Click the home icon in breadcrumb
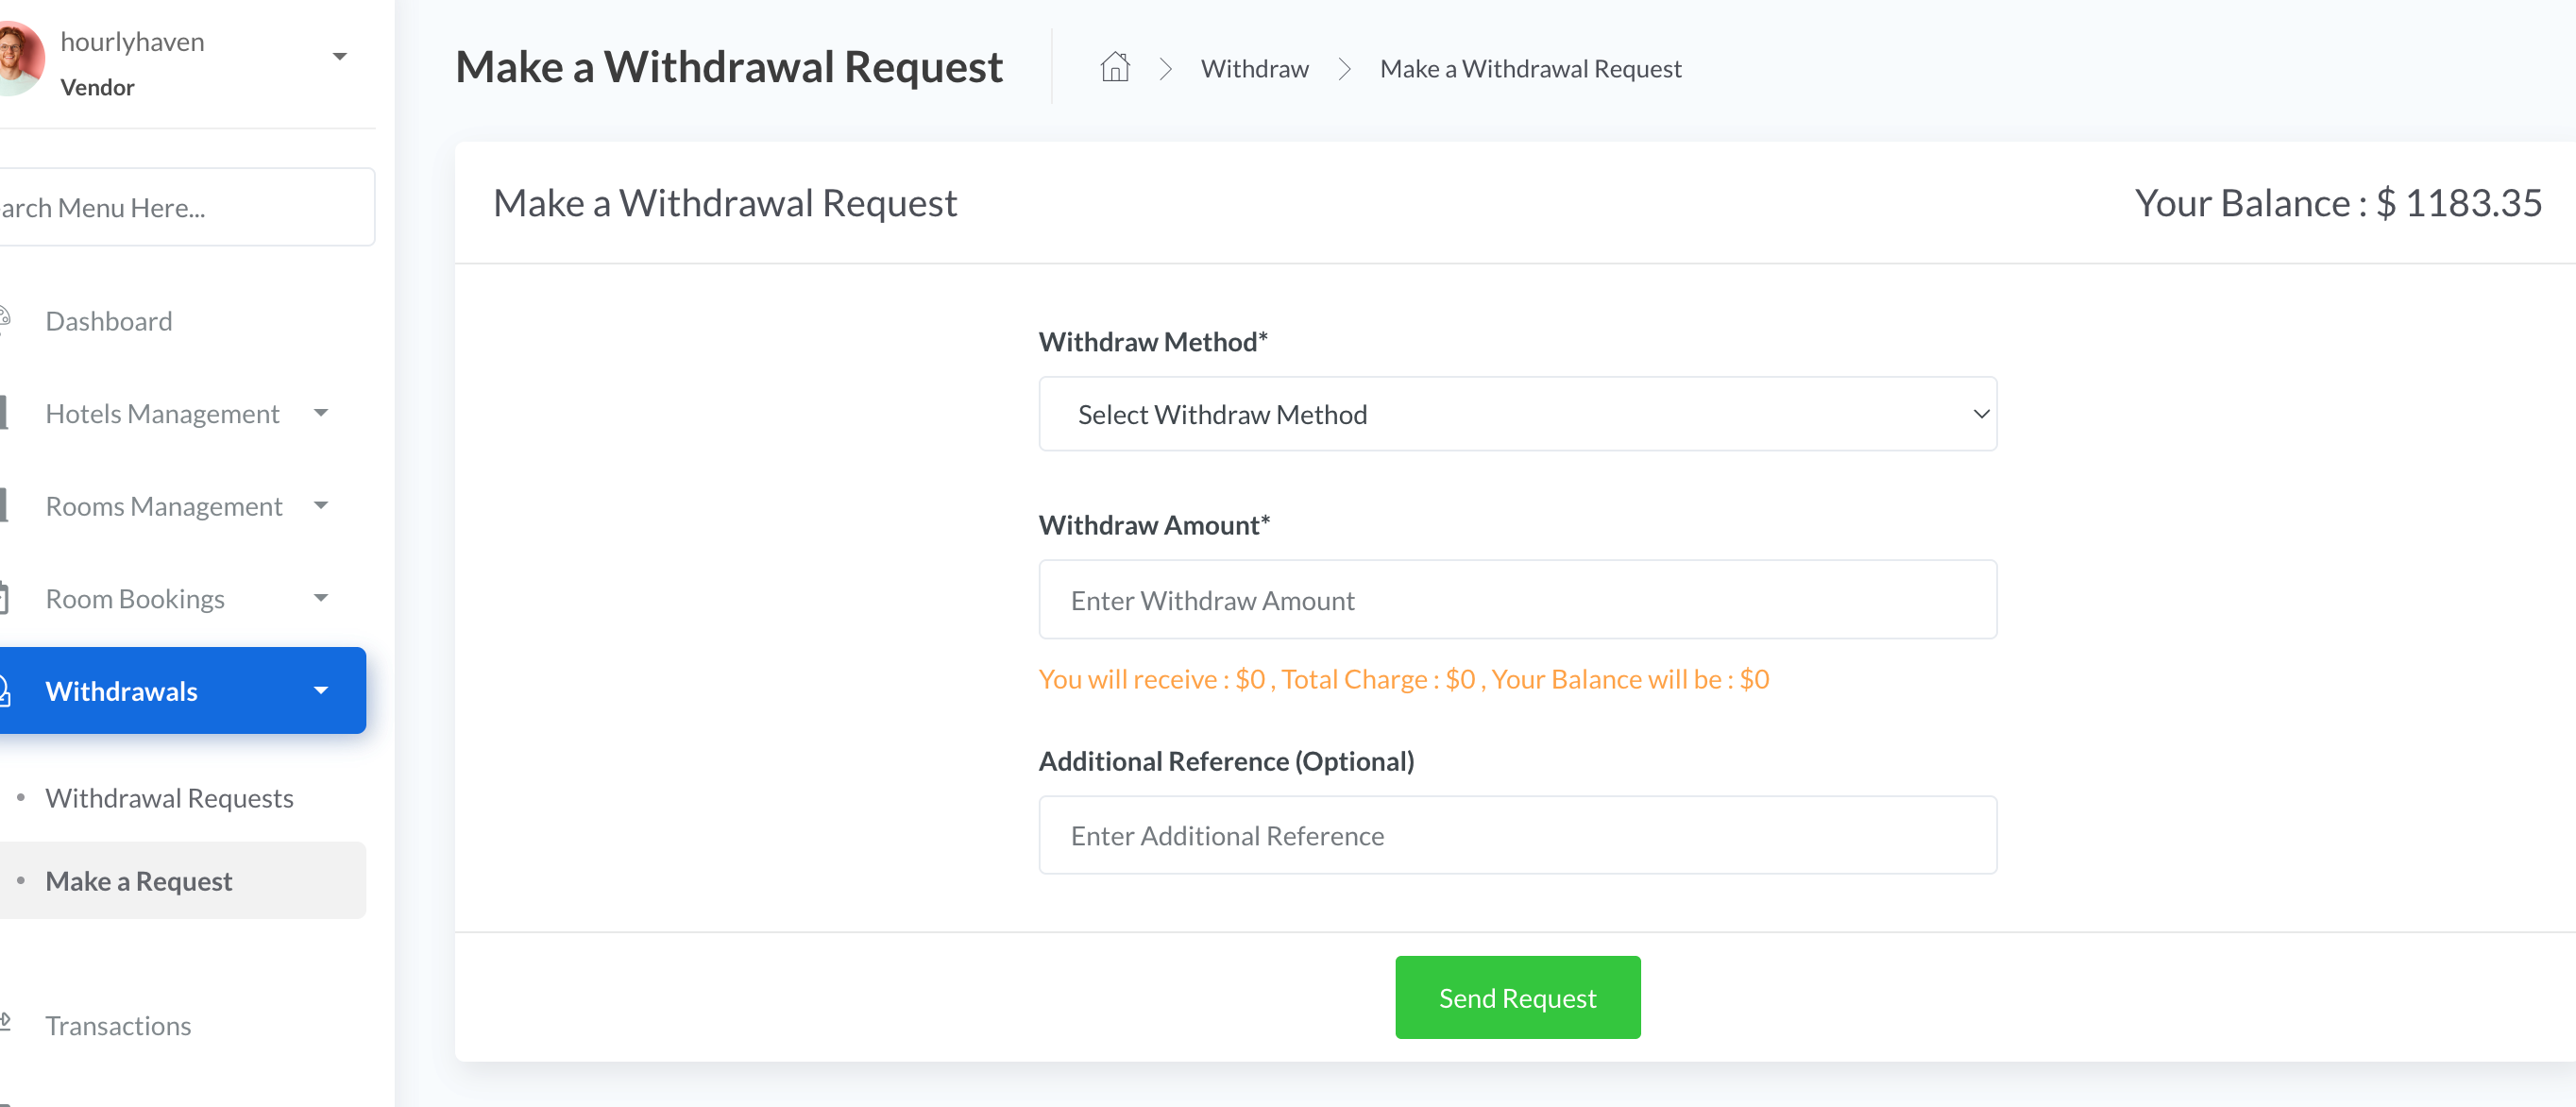The width and height of the screenshot is (2576, 1107). click(x=1114, y=68)
